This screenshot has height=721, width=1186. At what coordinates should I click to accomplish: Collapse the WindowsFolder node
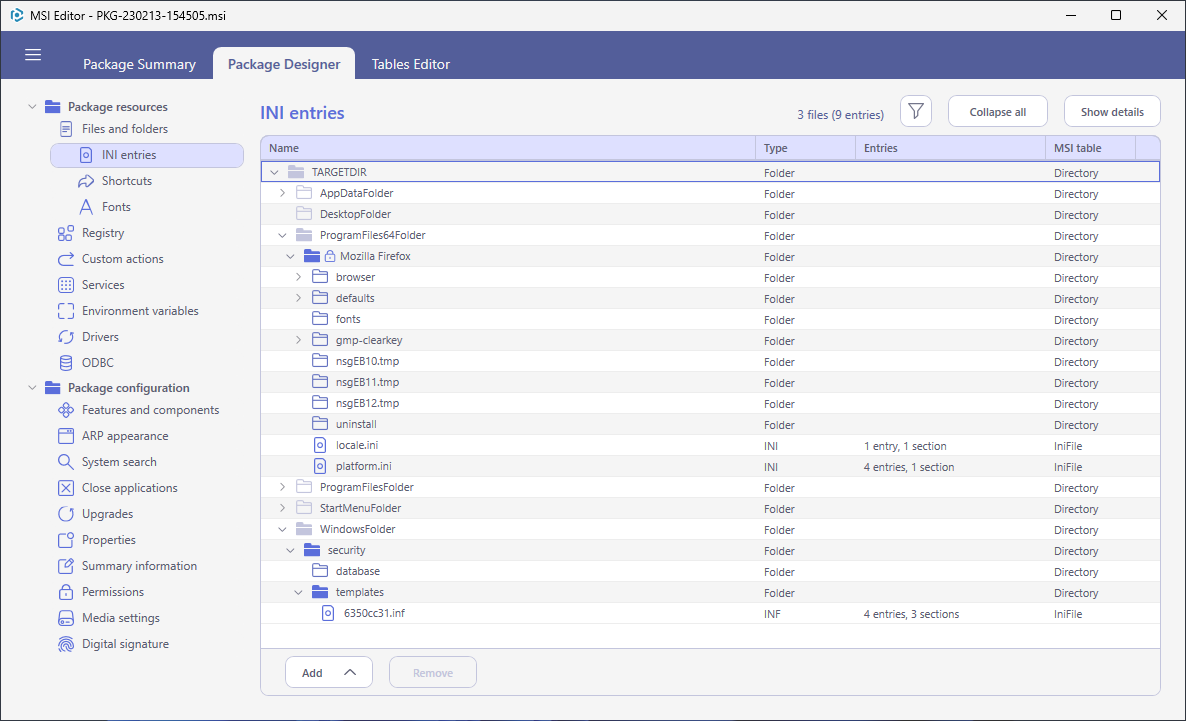click(x=282, y=530)
